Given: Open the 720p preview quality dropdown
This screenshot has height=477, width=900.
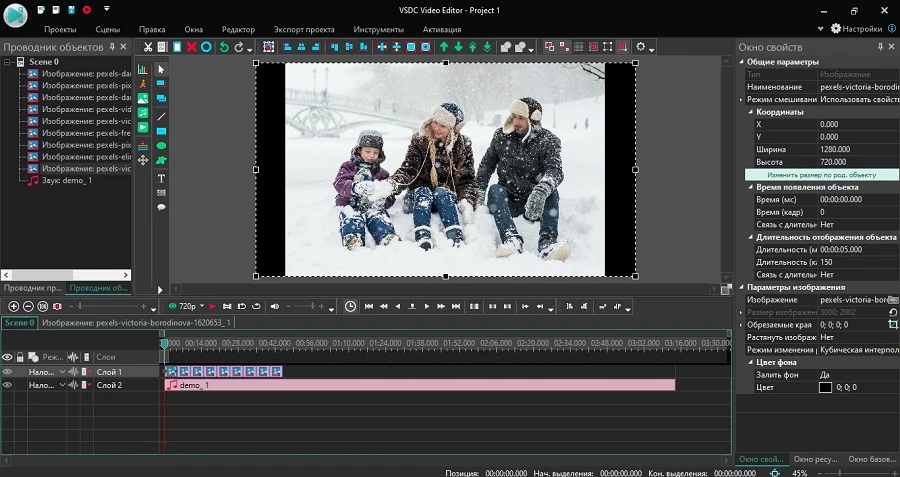Looking at the screenshot, I should point(201,307).
